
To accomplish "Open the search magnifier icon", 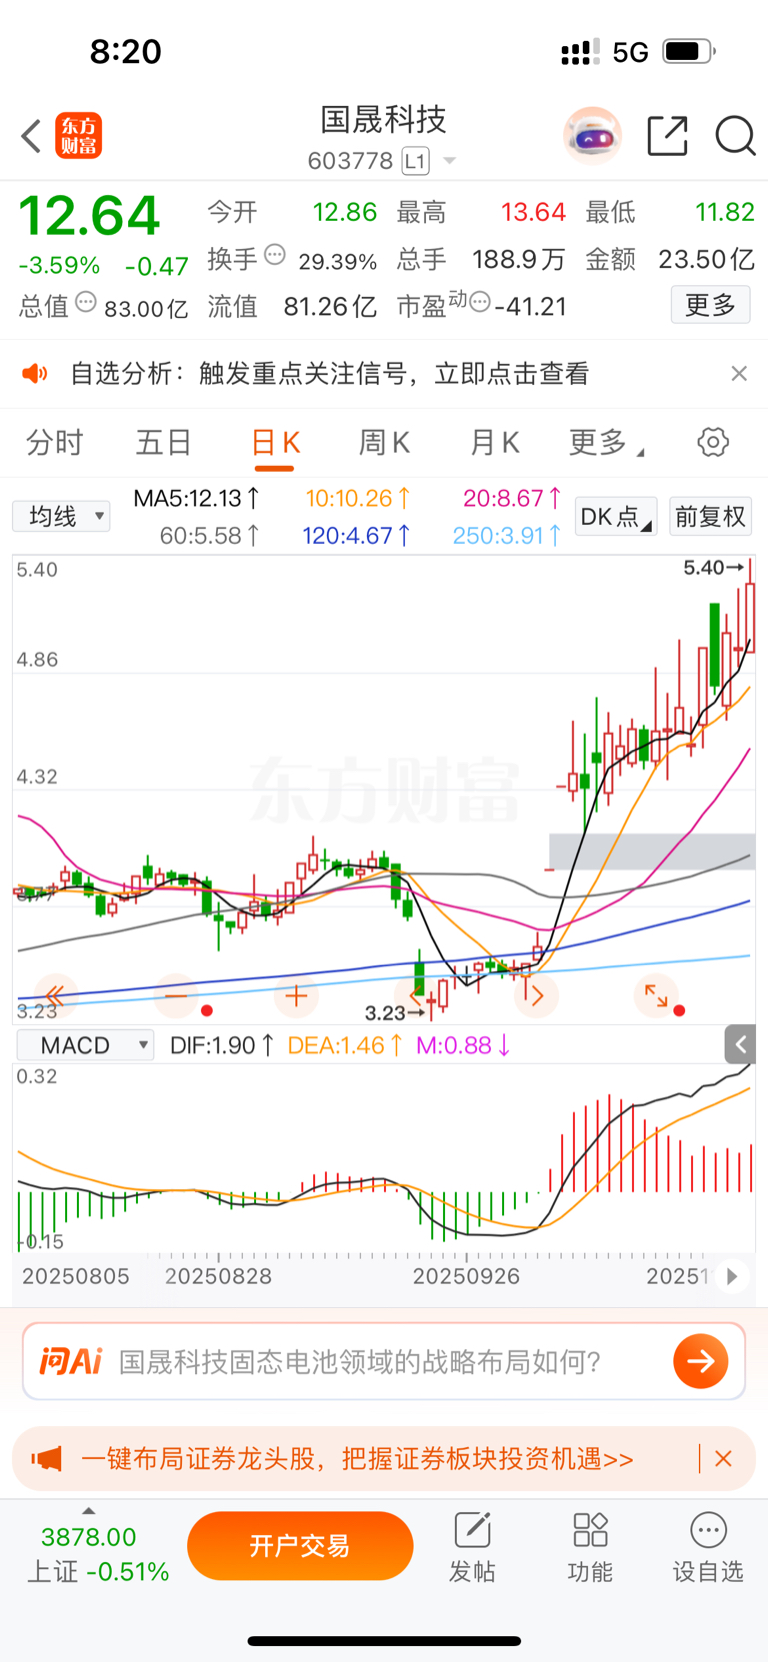I will tap(735, 136).
